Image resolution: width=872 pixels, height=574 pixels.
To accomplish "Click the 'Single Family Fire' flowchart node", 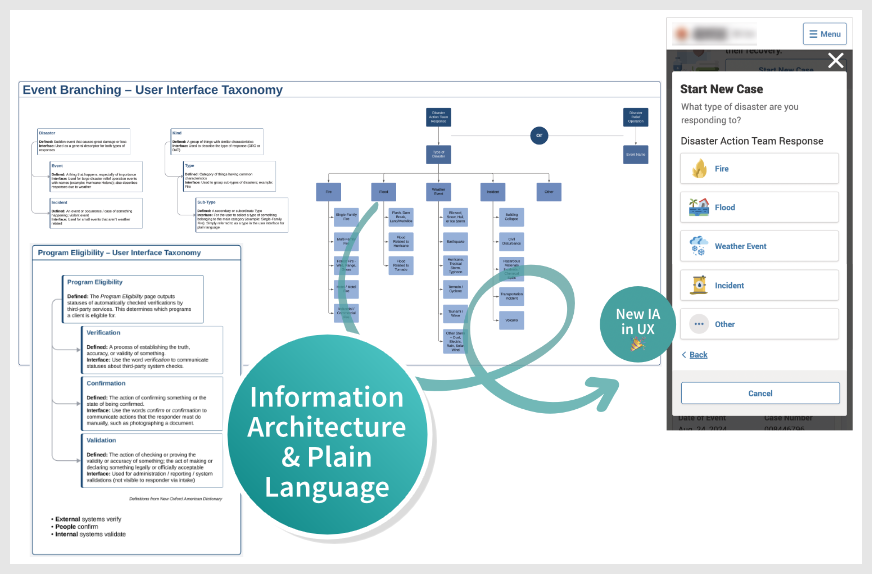I will click(346, 217).
